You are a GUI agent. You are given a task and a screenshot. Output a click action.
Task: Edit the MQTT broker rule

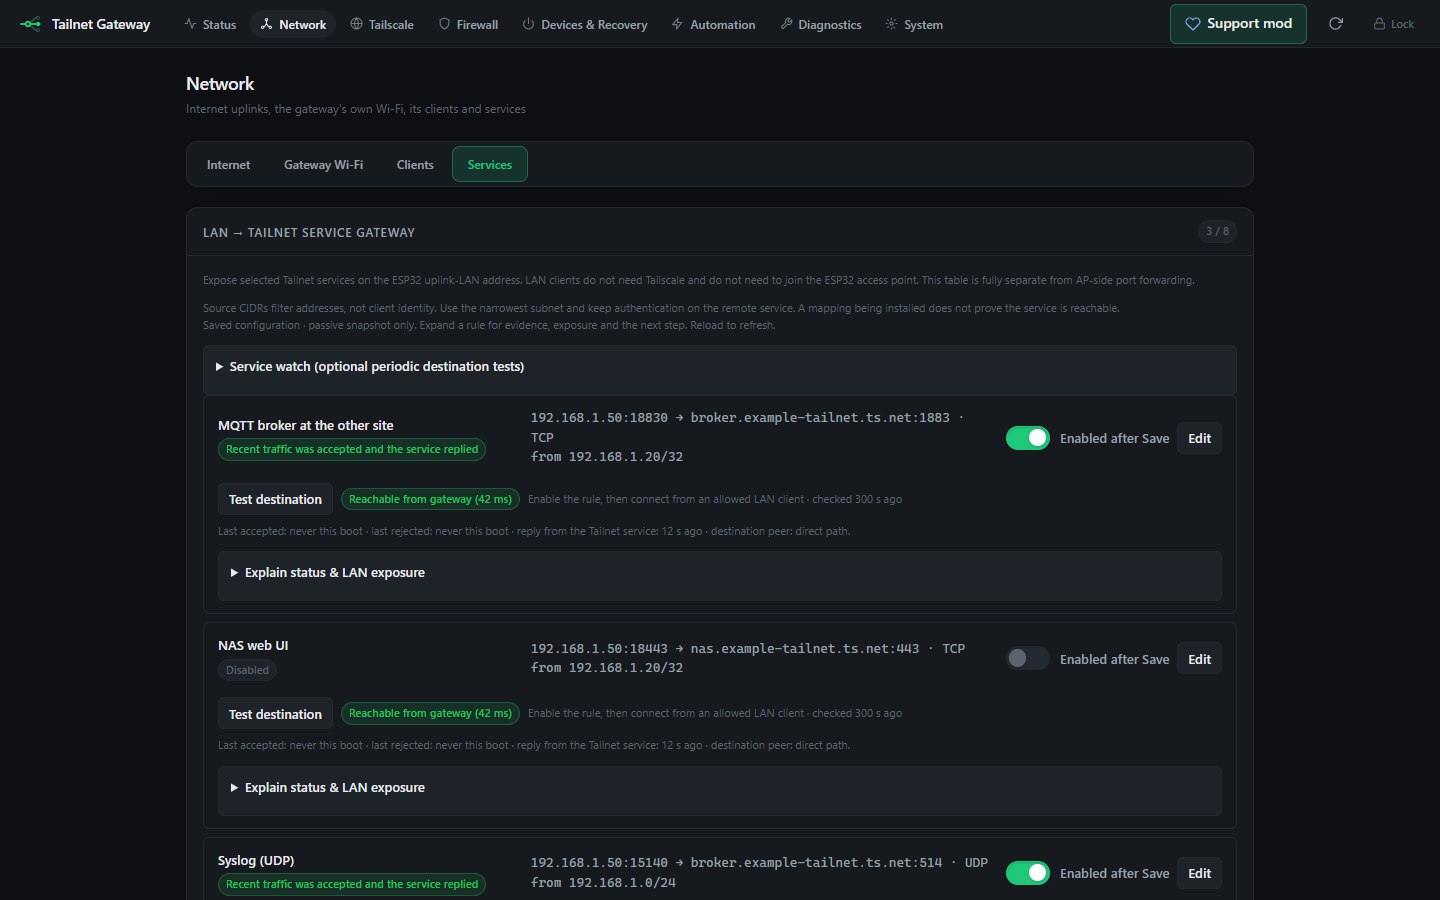click(x=1199, y=438)
